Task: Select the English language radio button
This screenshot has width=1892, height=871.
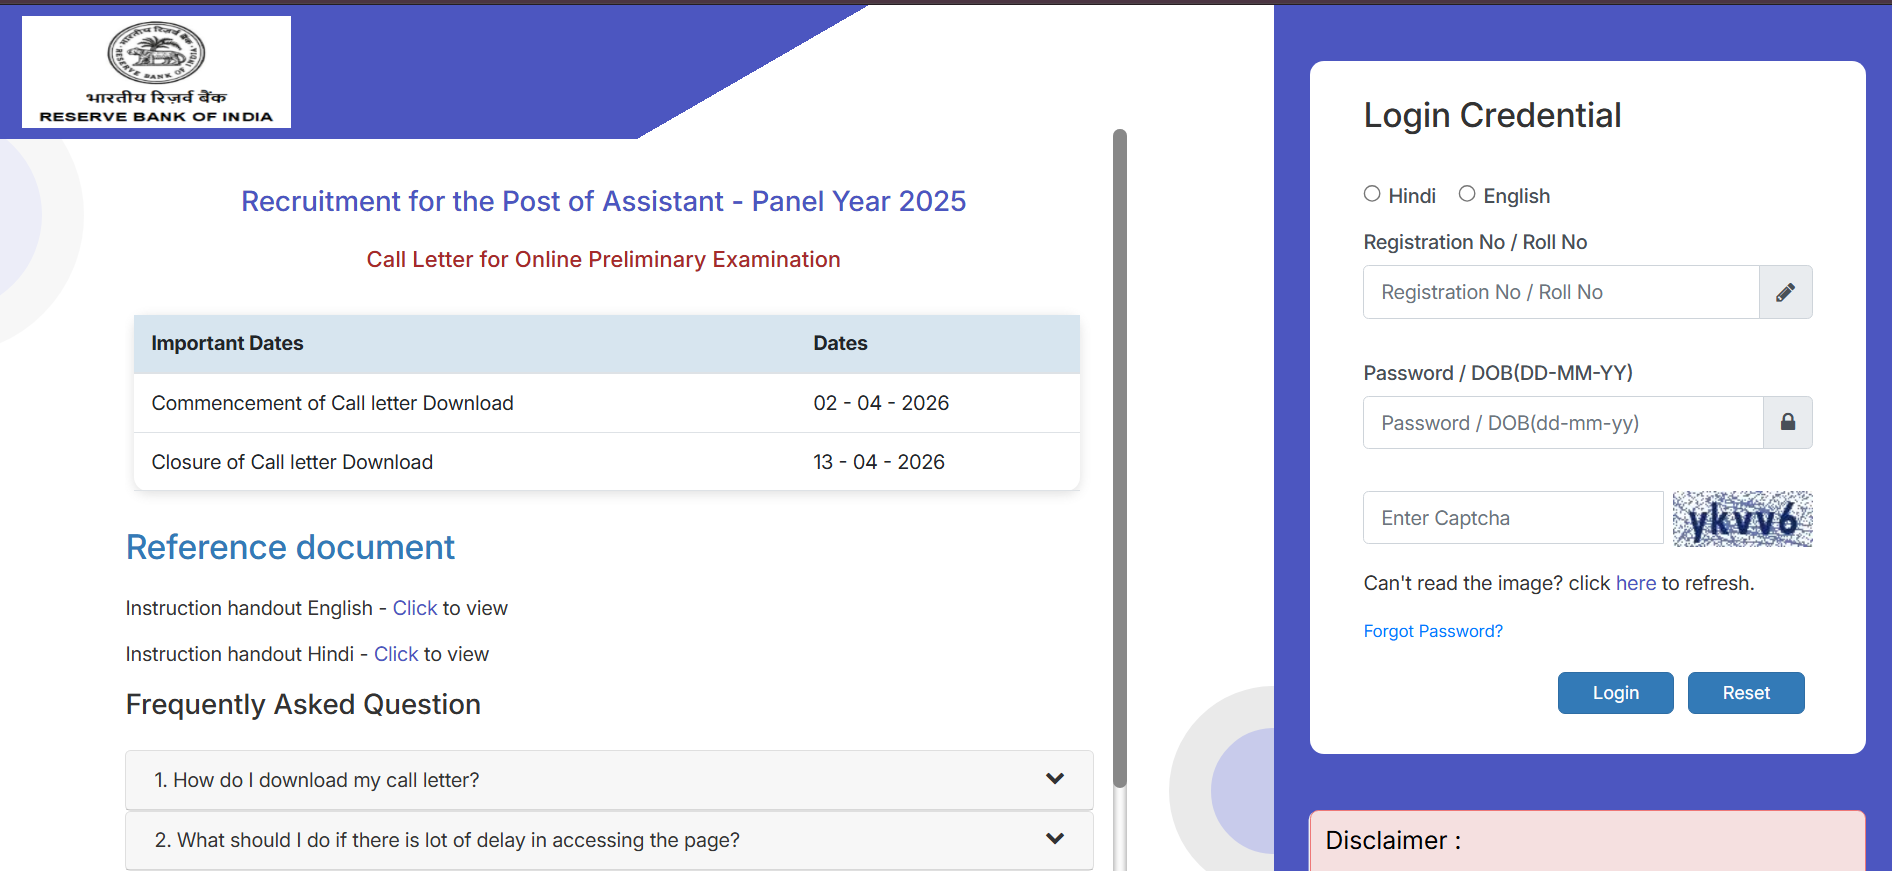Action: click(1467, 194)
